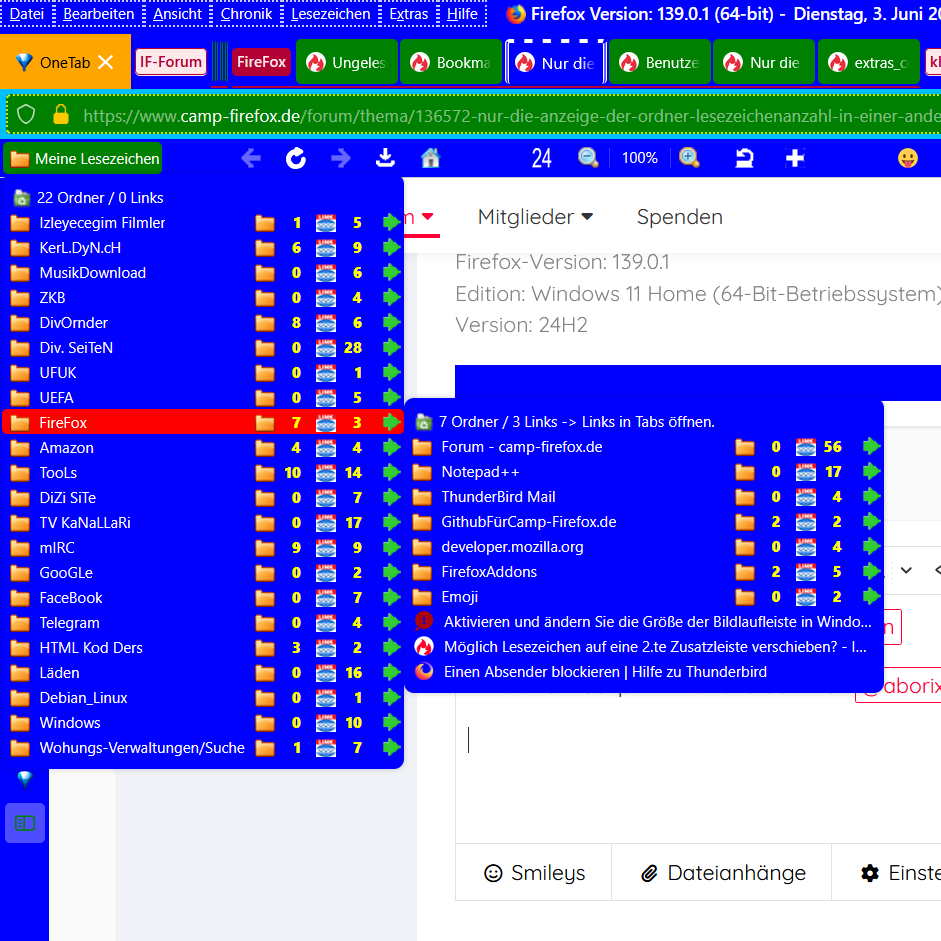Click the white plus toolbar icon
This screenshot has width=941, height=941.
795,158
